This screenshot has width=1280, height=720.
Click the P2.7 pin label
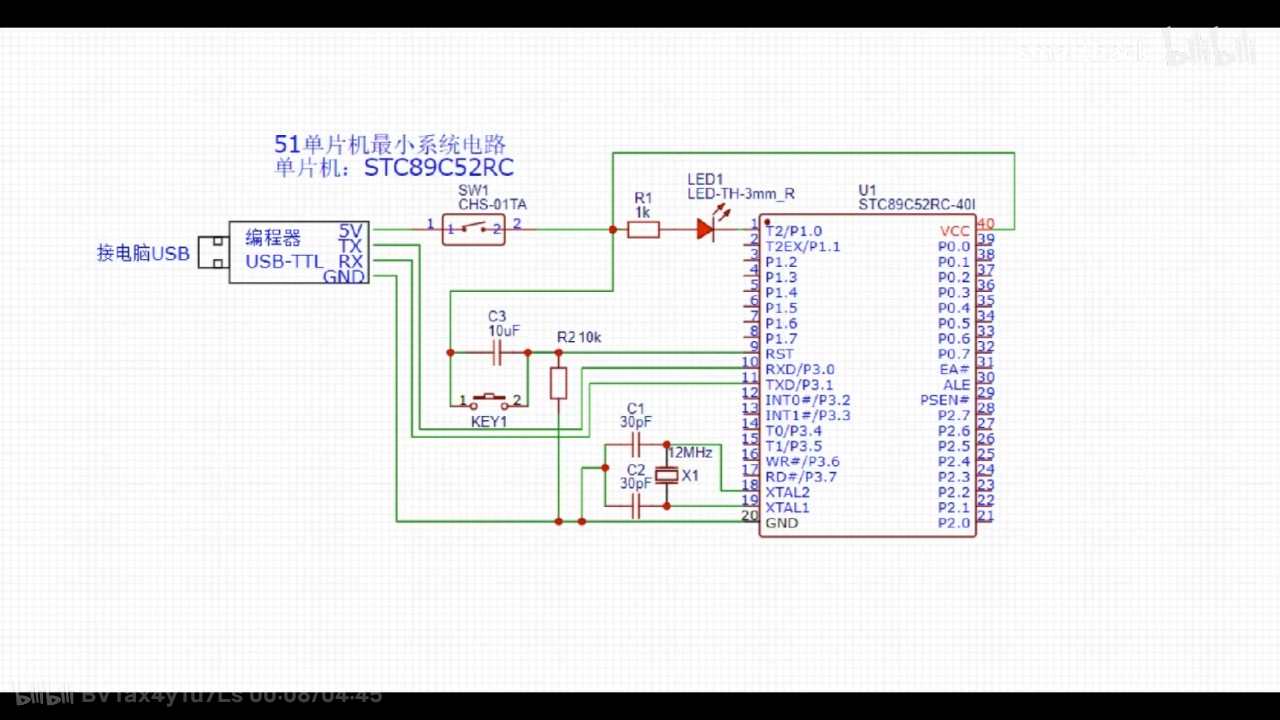(x=954, y=415)
